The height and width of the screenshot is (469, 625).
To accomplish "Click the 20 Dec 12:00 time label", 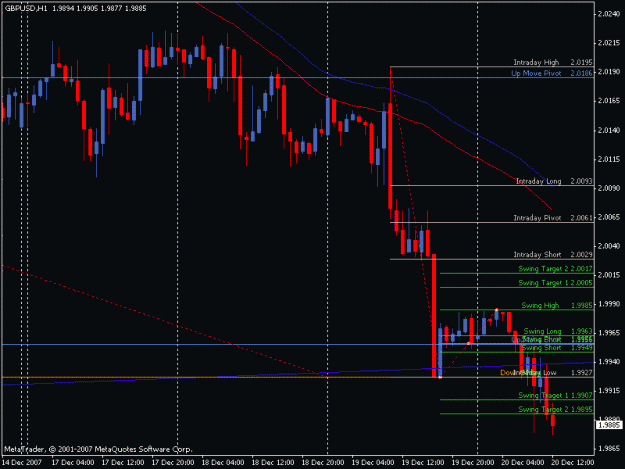I will click(573, 463).
